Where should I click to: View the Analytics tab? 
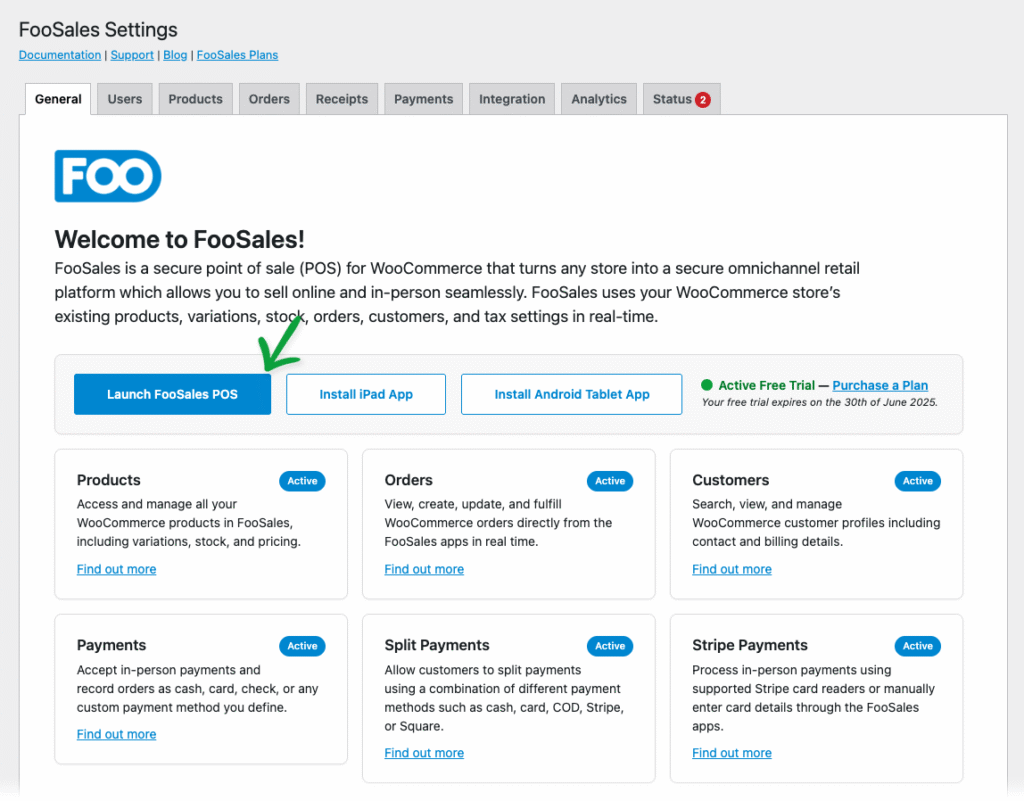pos(599,99)
